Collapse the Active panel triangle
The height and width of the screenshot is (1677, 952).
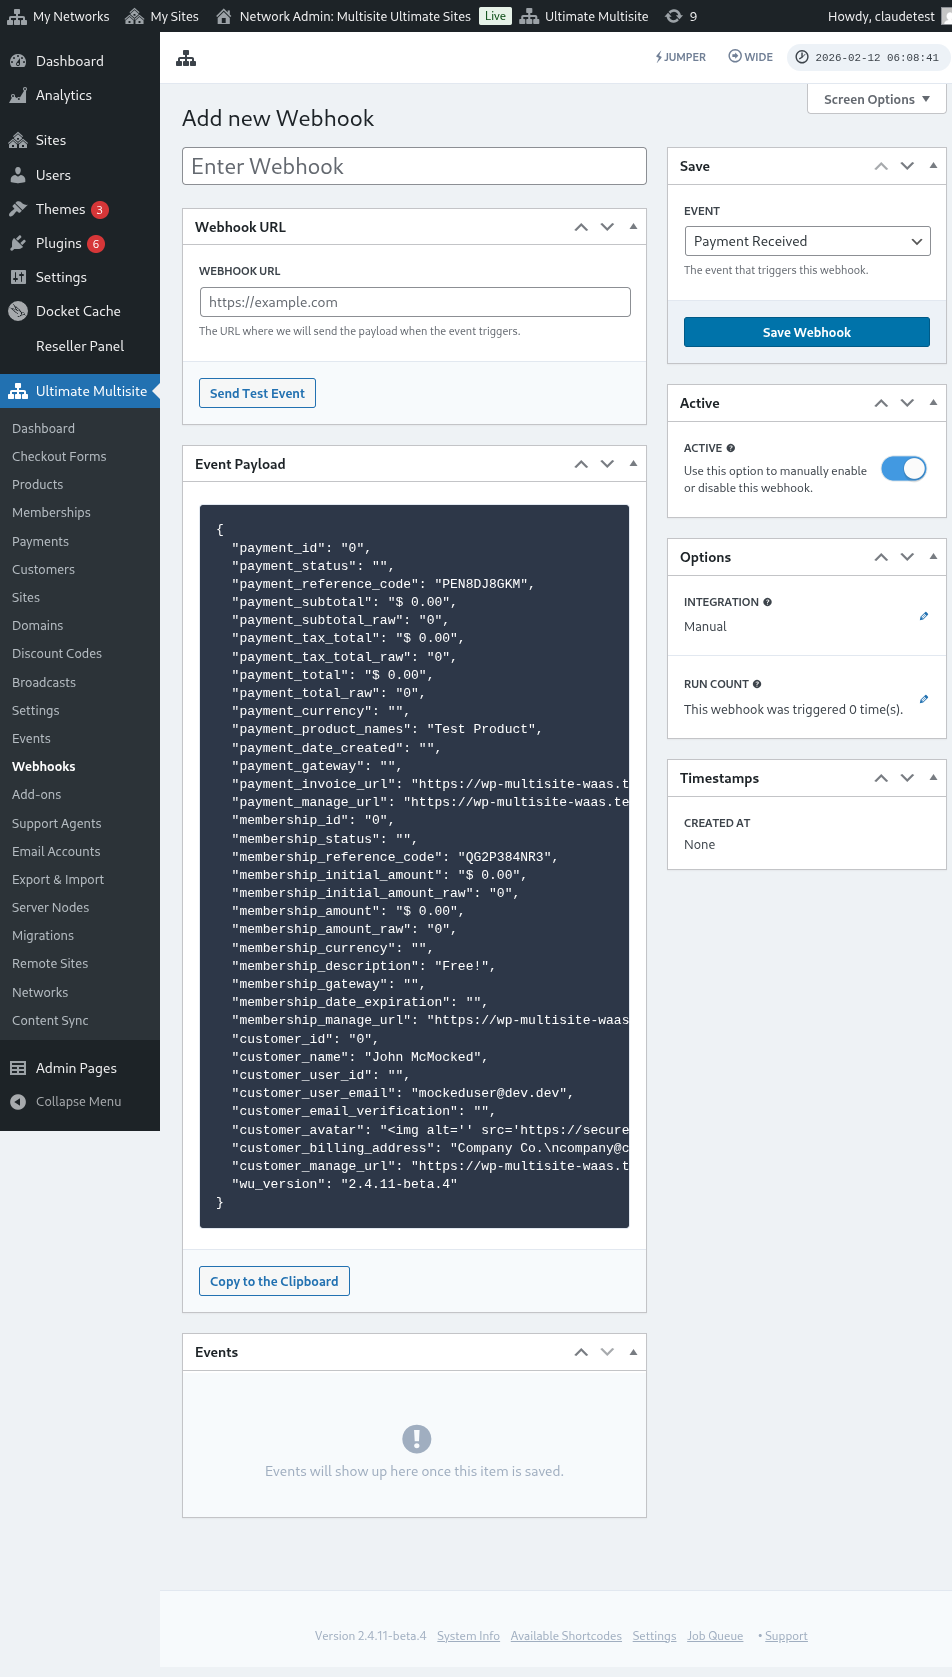[933, 403]
